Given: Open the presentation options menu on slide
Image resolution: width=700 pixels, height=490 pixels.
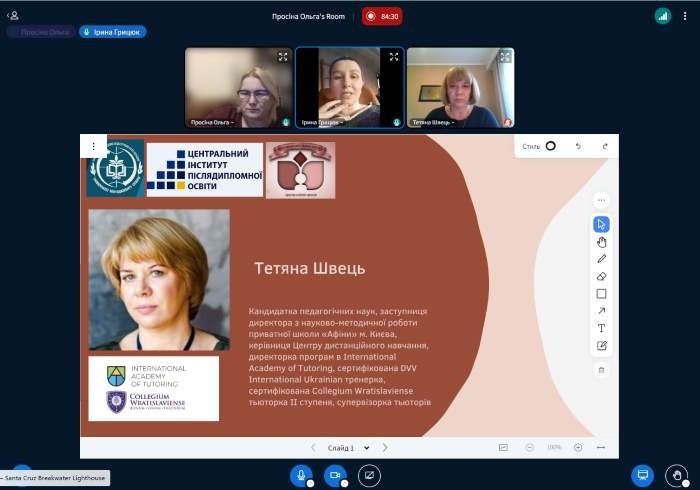Looking at the screenshot, I should pyautogui.click(x=93, y=146).
